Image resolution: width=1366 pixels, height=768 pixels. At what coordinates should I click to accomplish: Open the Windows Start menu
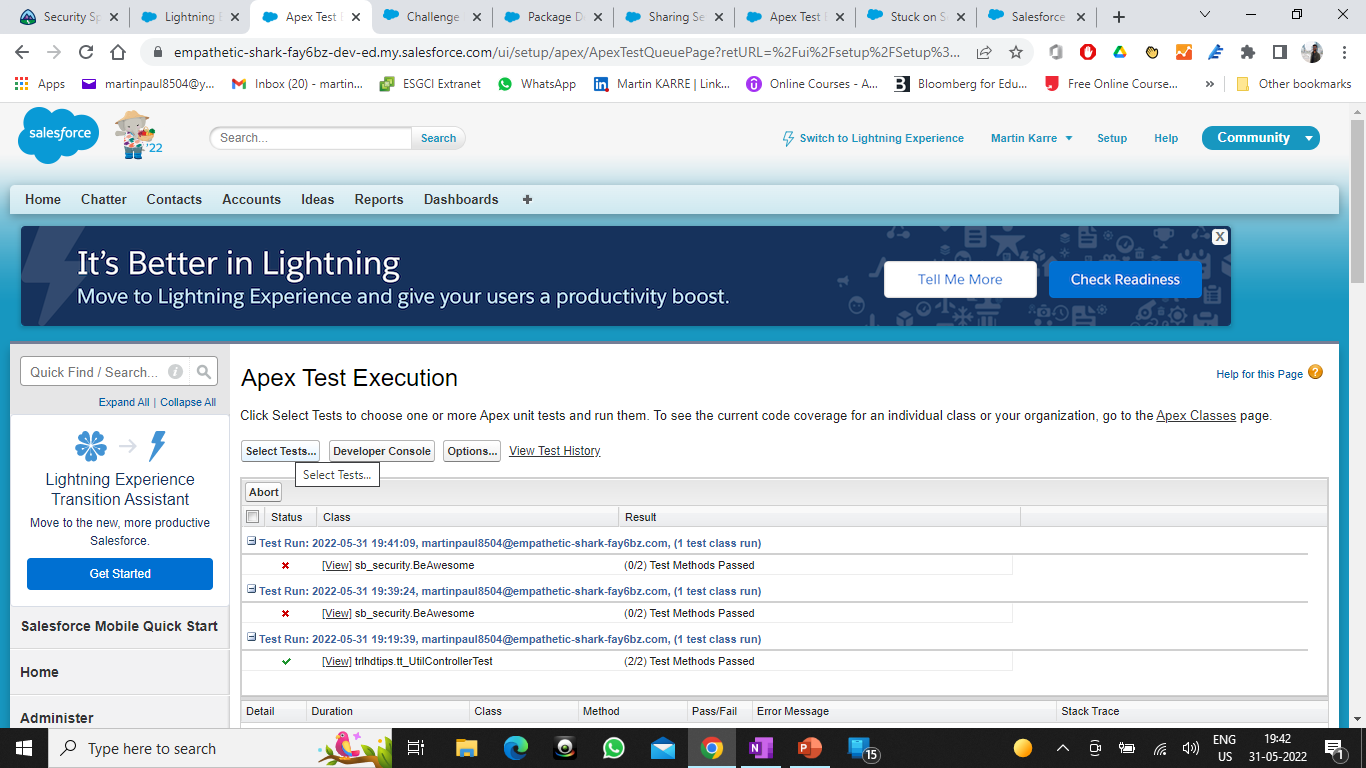[x=23, y=748]
